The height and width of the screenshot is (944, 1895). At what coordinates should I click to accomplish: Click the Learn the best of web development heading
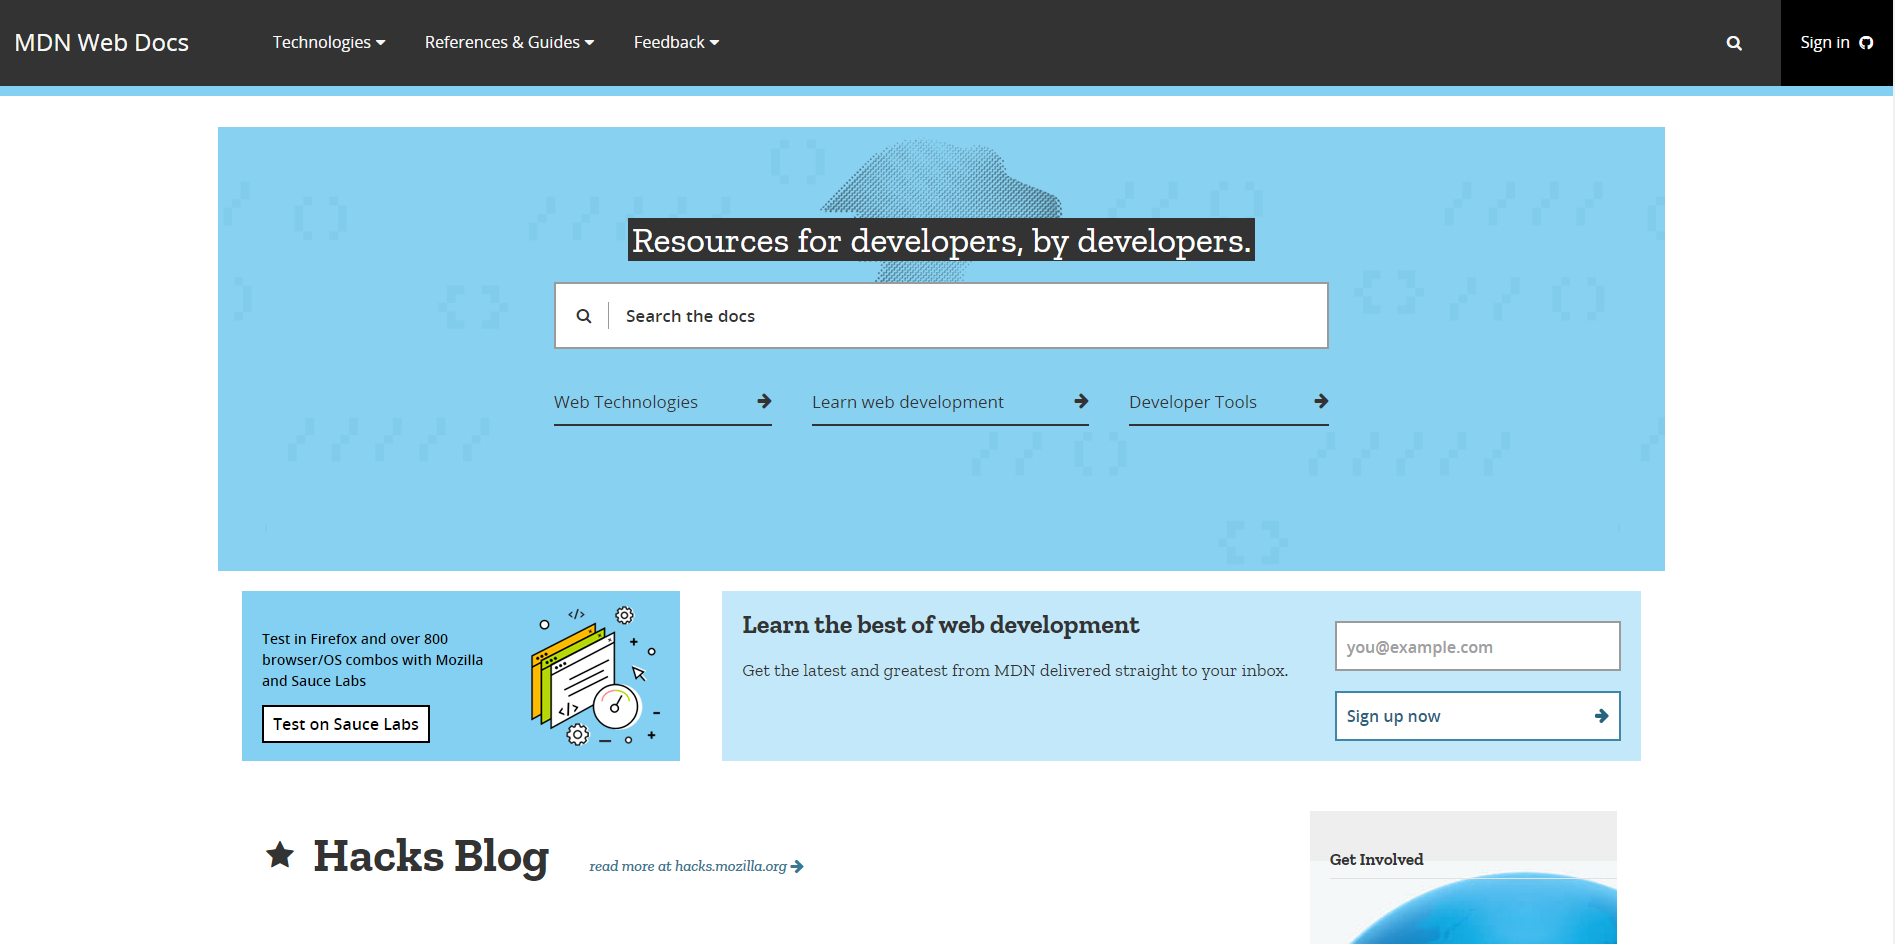coord(940,625)
